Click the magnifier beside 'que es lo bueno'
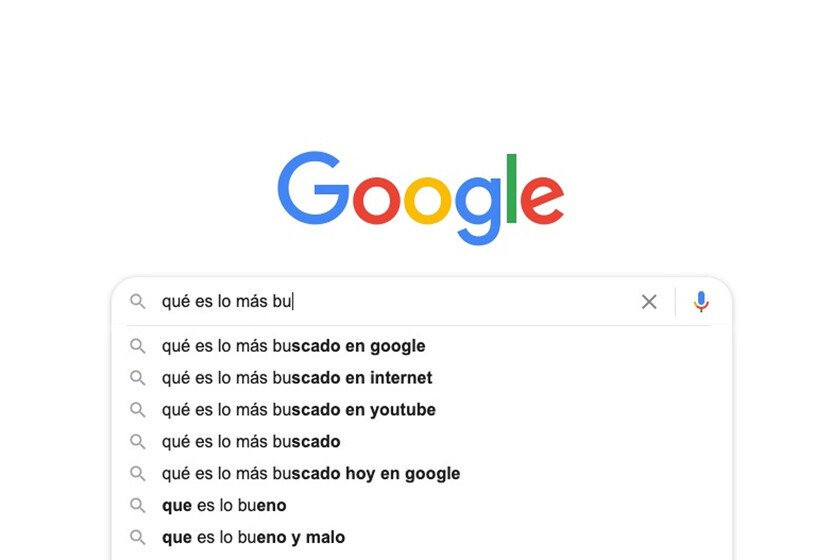This screenshot has width=840, height=560. (138, 505)
